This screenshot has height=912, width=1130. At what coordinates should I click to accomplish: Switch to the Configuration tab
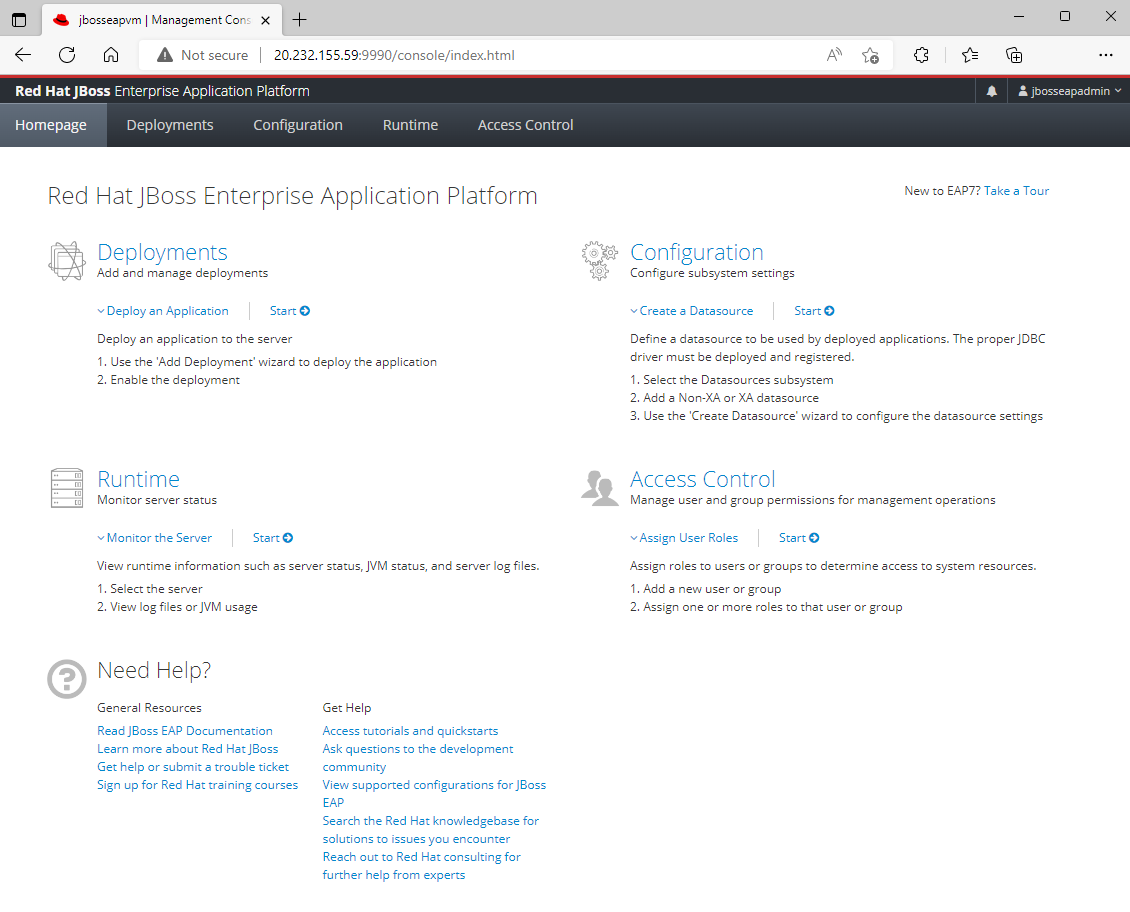click(298, 125)
